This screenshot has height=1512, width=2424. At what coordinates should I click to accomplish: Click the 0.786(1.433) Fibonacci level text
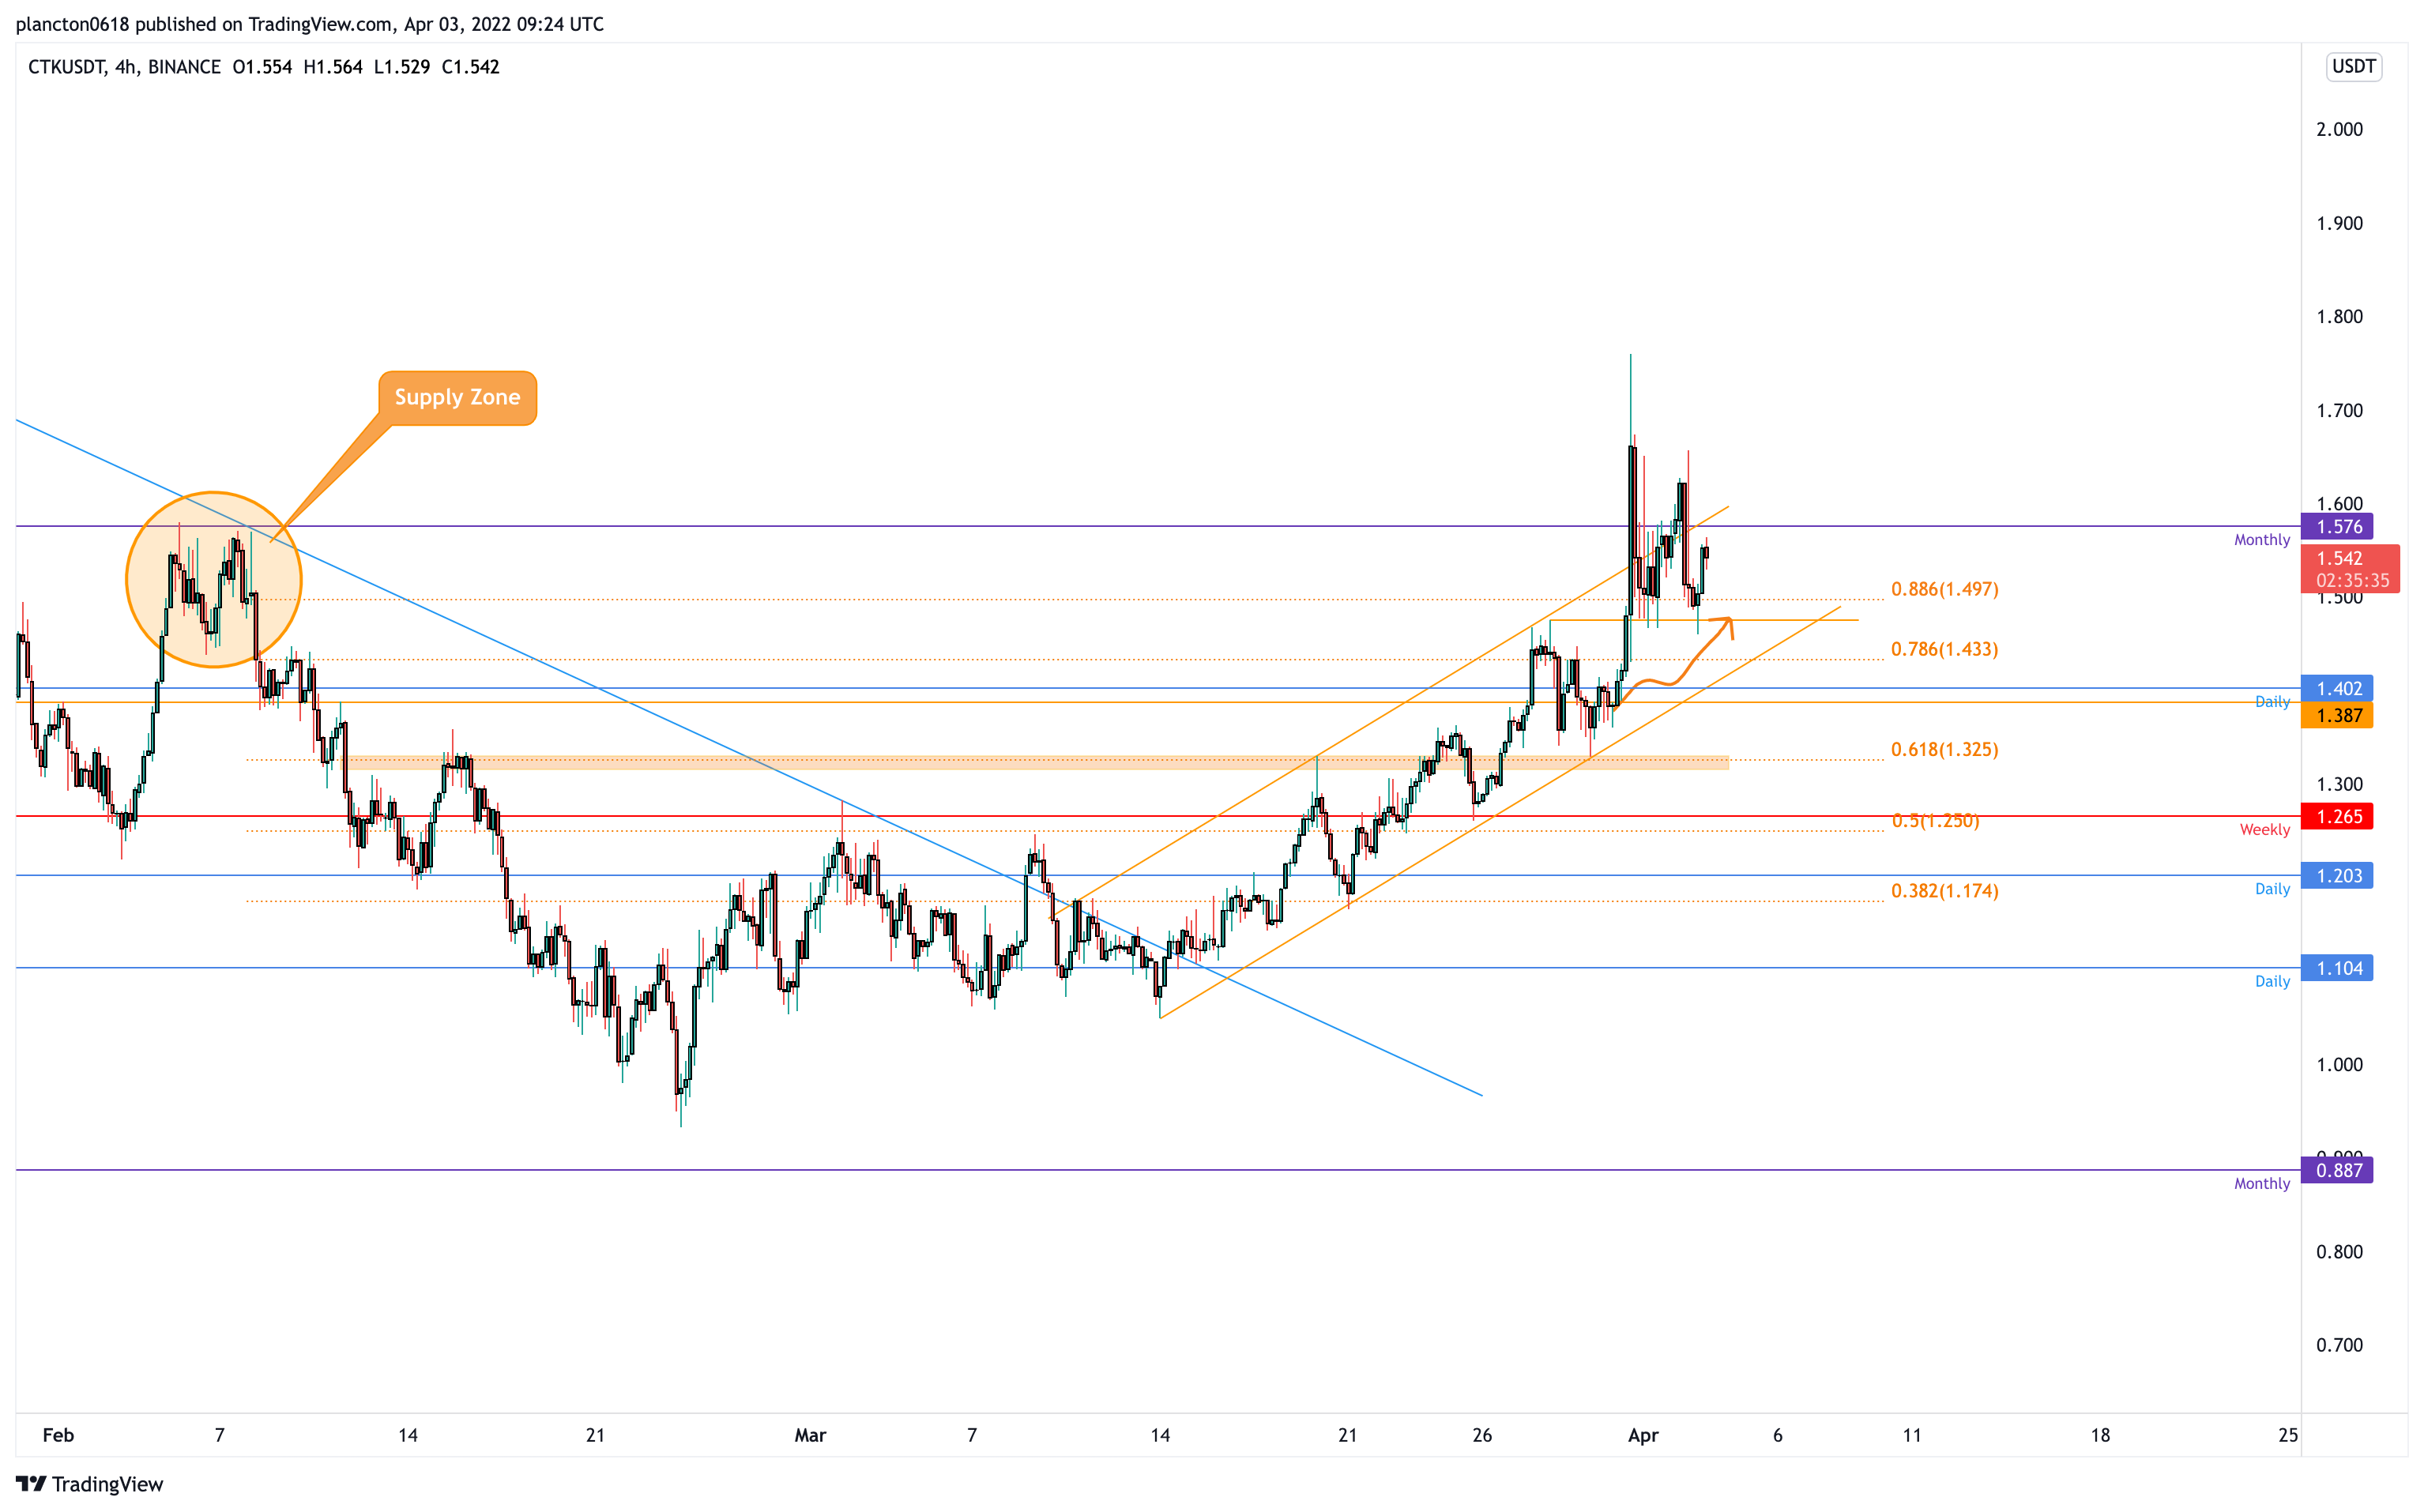tap(1944, 649)
